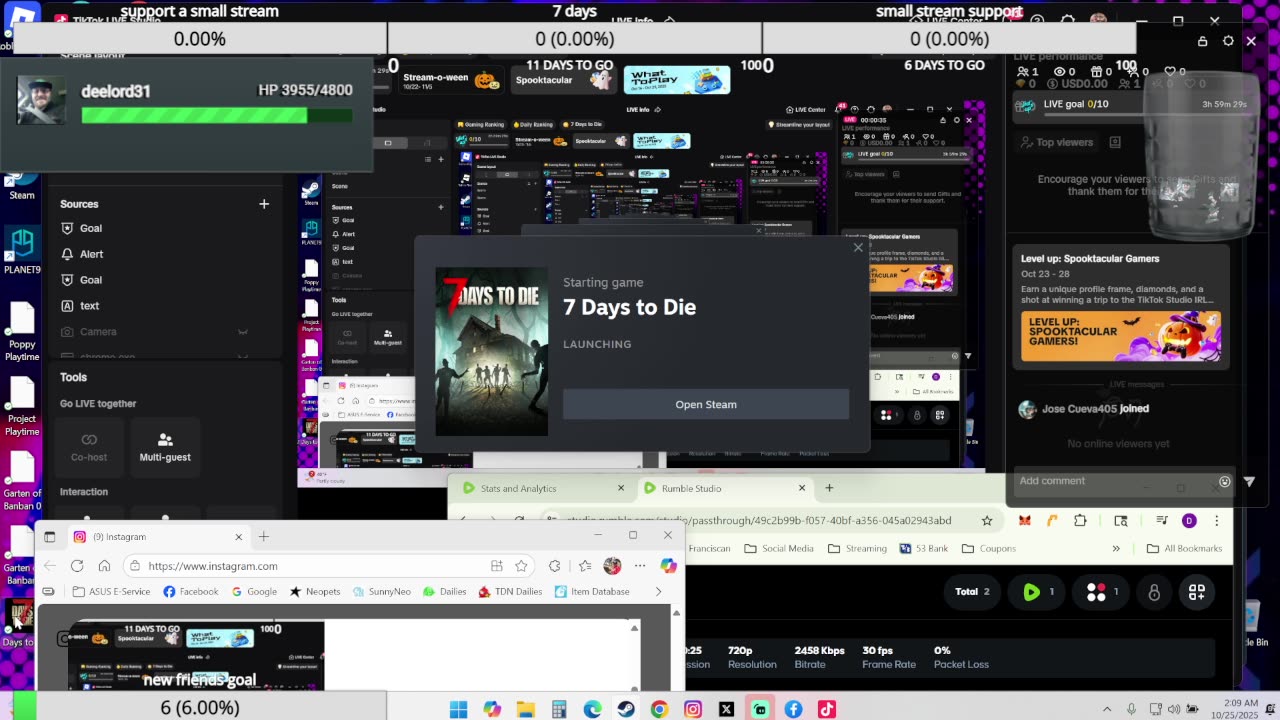
Task: Open Edge tab actions menu
Action: coord(50,537)
